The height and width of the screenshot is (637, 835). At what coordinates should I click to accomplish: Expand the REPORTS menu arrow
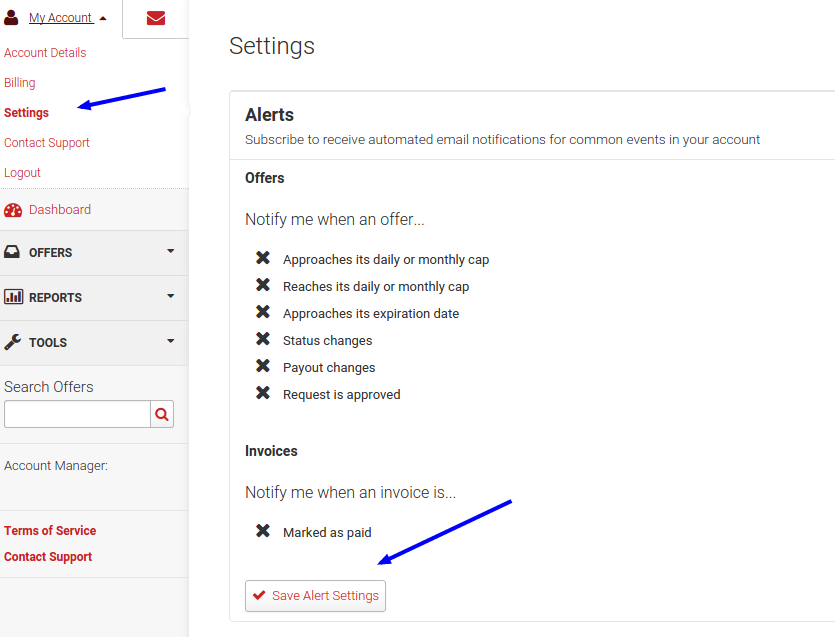170,296
